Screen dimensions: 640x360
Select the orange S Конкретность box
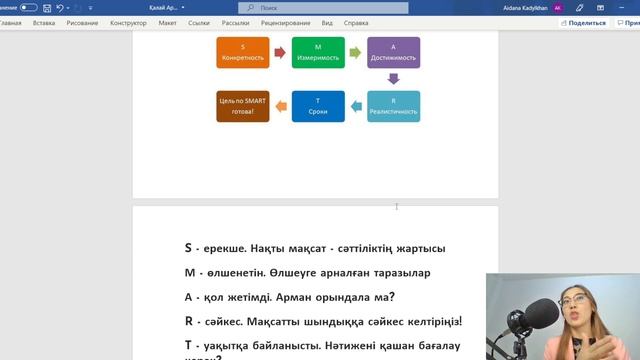(243, 53)
